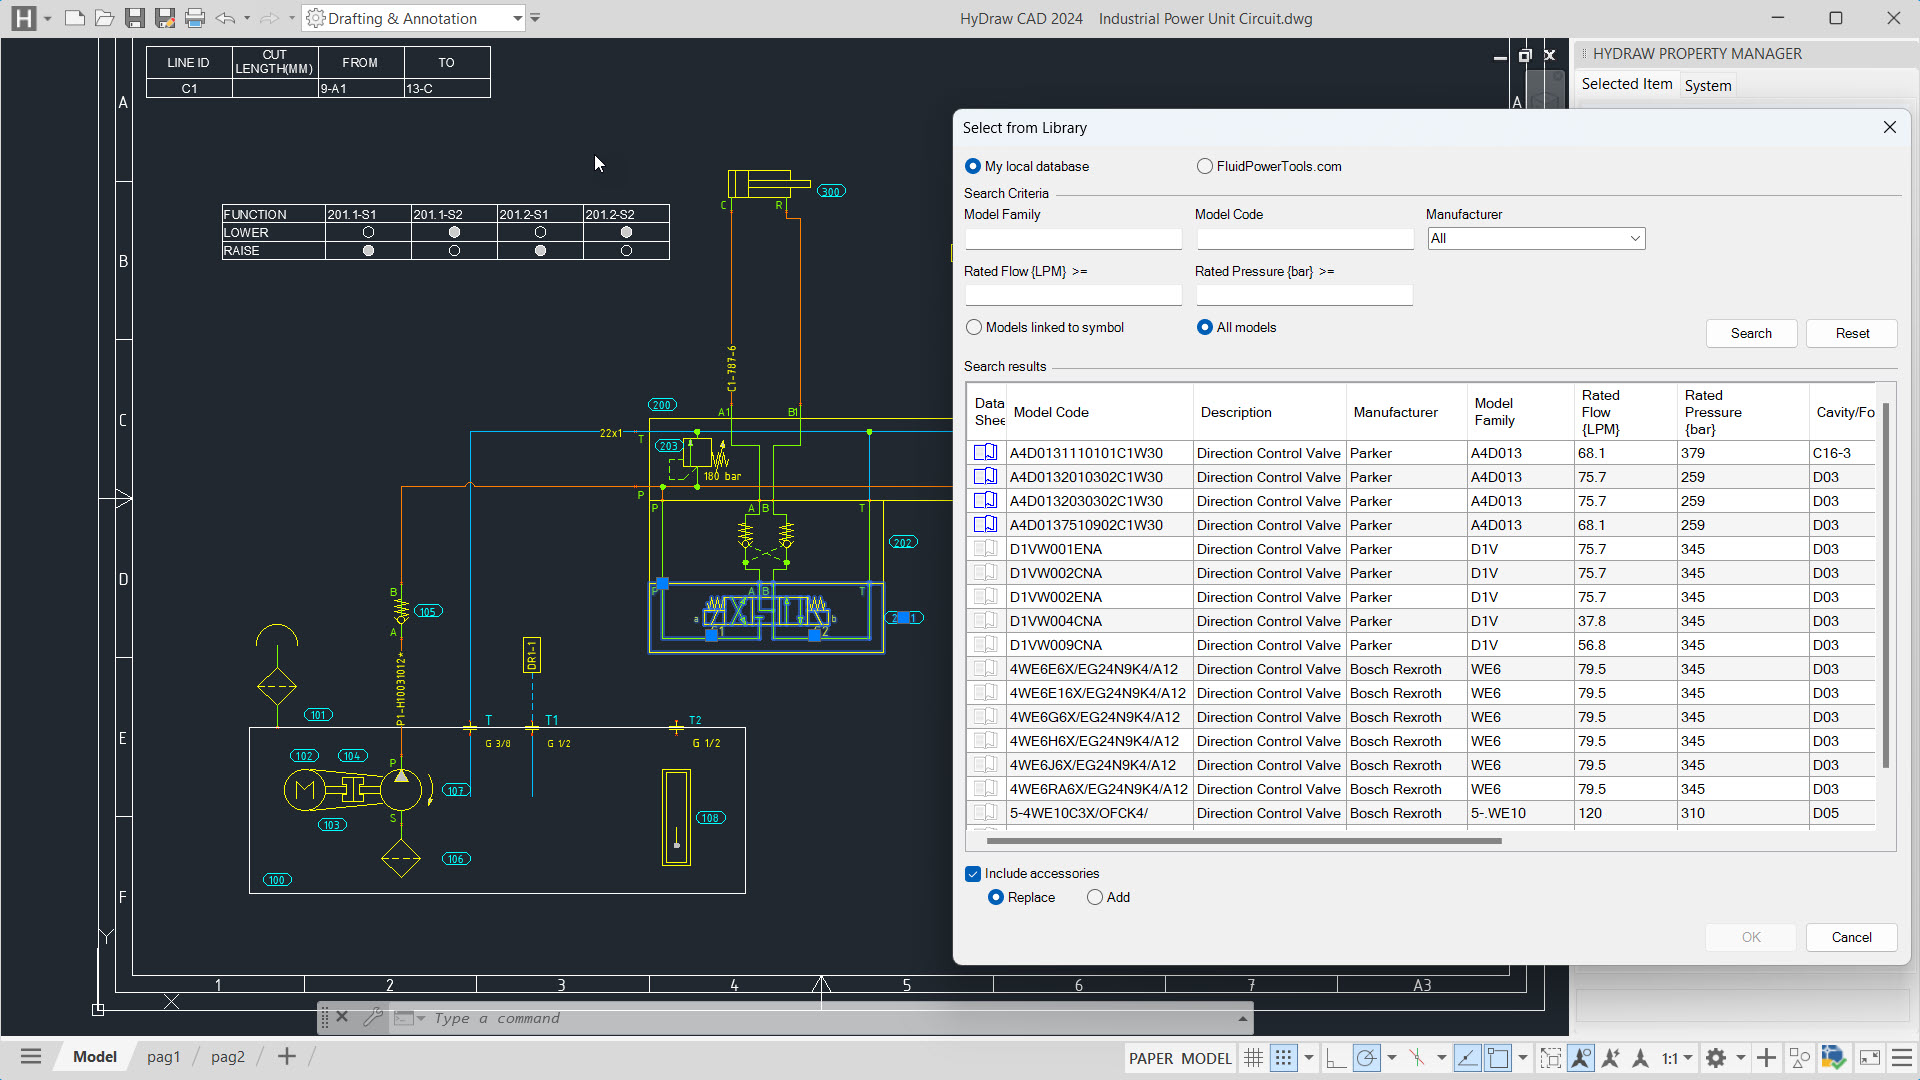This screenshot has height=1080, width=1920.
Task: Click the horizontal scrollbar of search results
Action: click(x=1243, y=841)
